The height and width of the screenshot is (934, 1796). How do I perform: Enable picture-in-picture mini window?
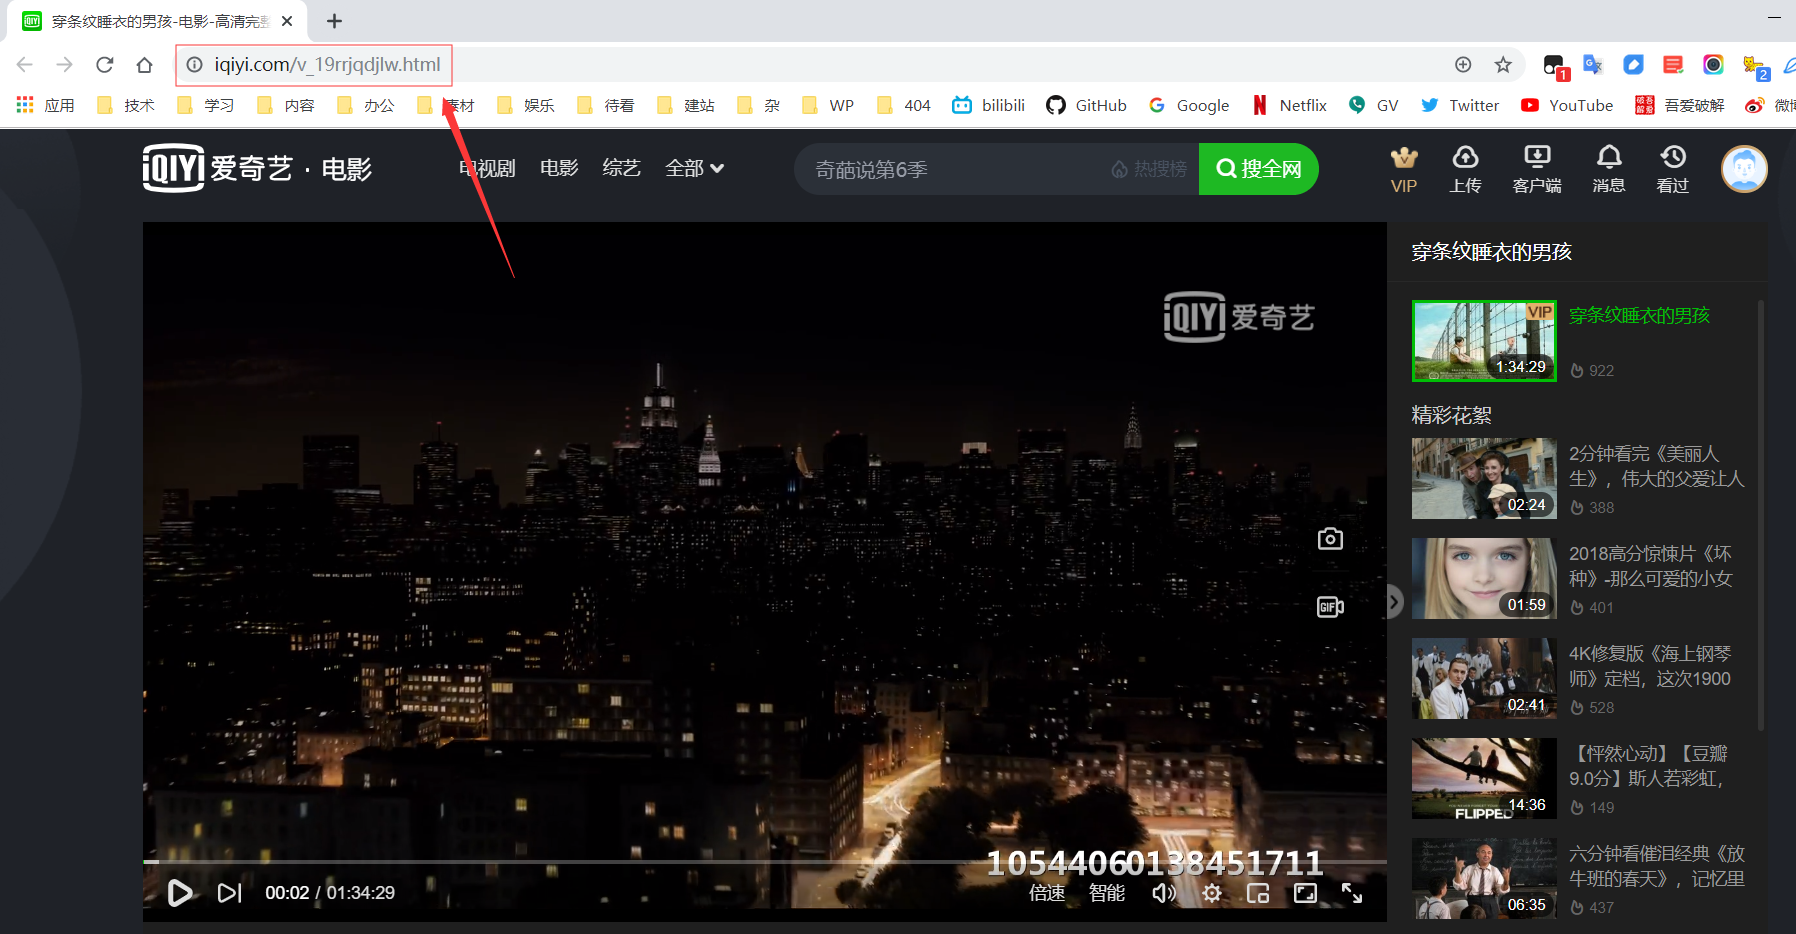1258,892
